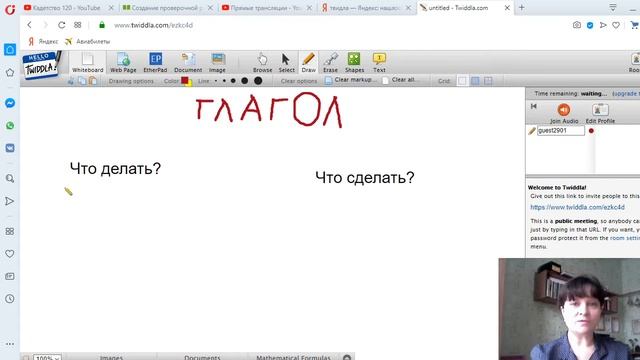Click the handwritten ГЛАГОЛ drawing
This screenshot has width=640, height=360.
click(269, 109)
